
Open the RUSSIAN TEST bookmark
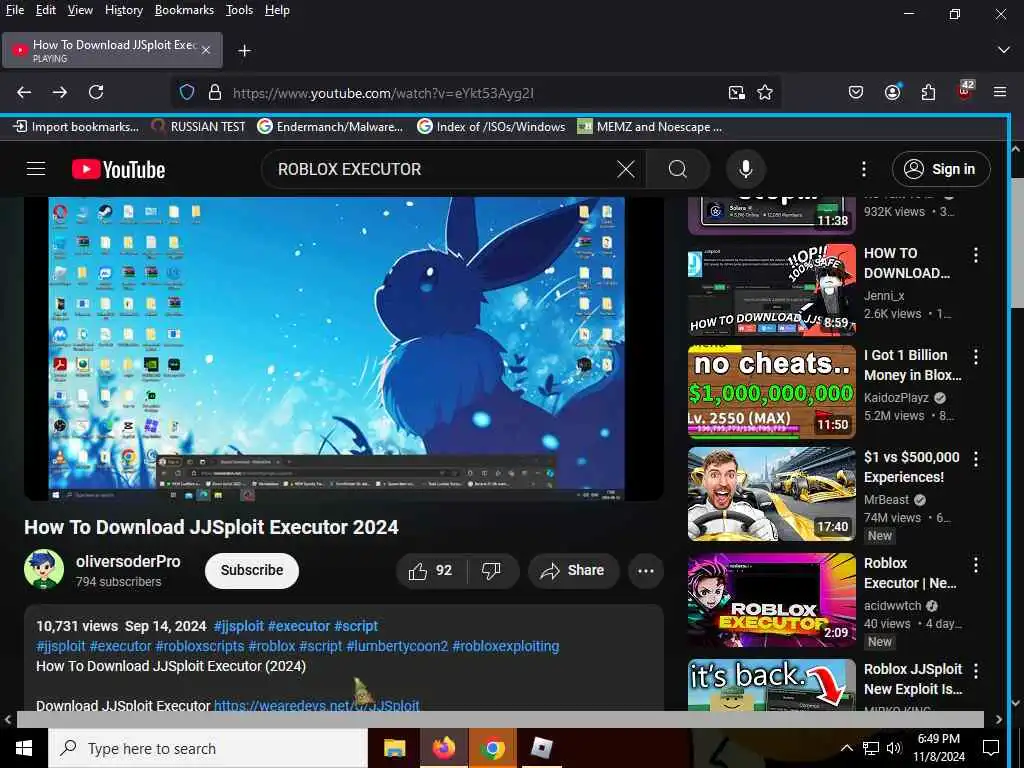pyautogui.click(x=198, y=127)
